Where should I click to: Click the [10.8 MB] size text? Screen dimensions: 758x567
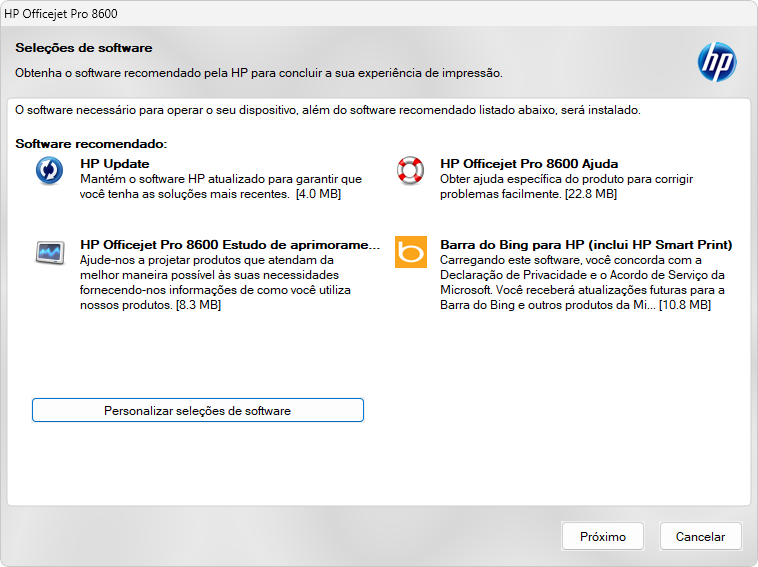685,305
